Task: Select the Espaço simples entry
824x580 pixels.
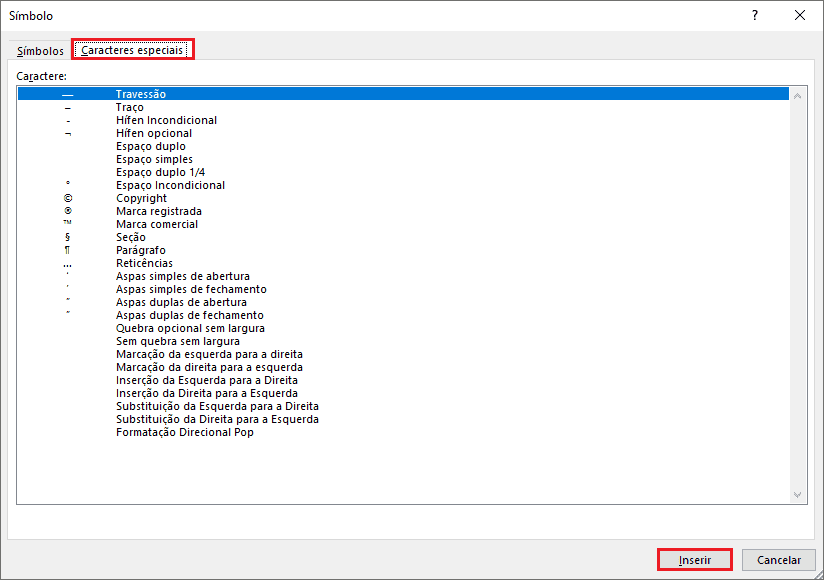Action: pyautogui.click(x=403, y=159)
